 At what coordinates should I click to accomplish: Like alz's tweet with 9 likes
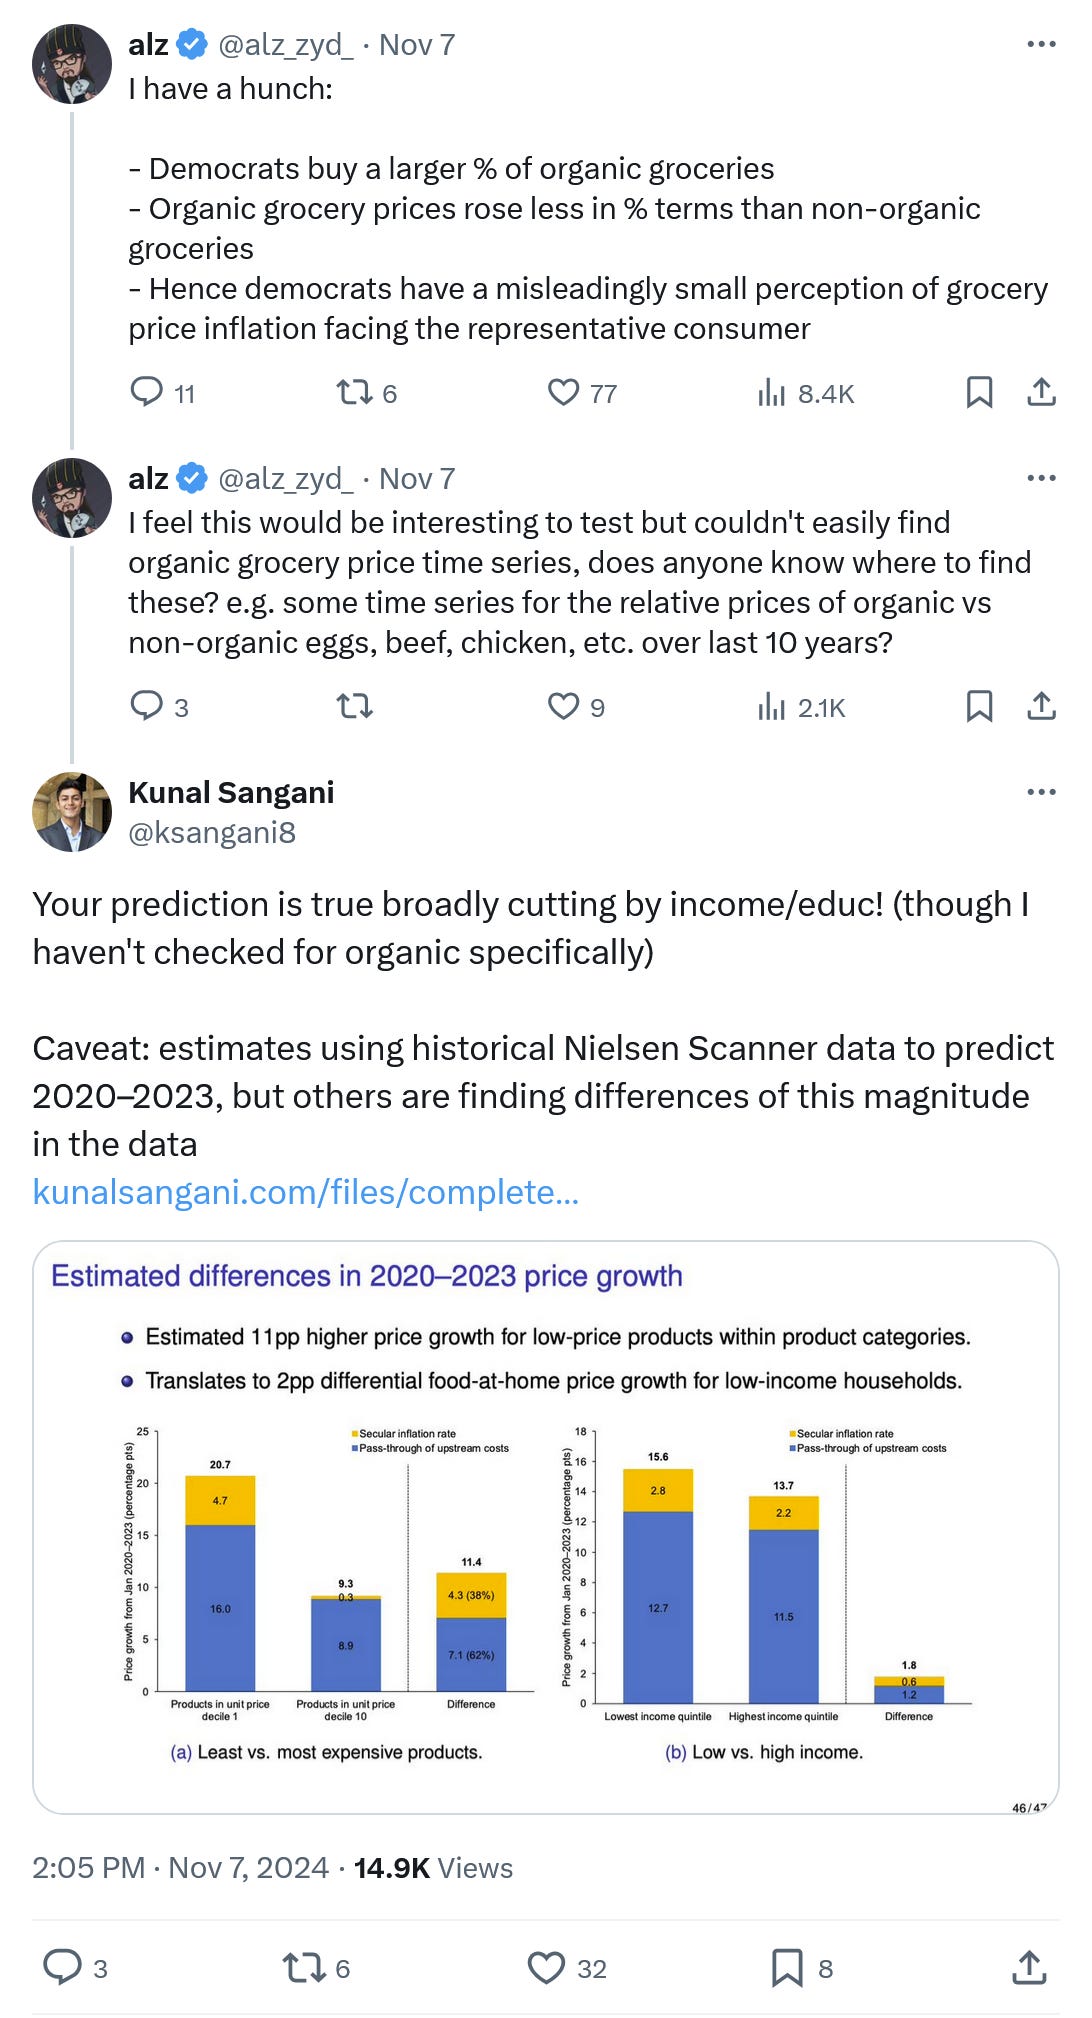(x=563, y=706)
